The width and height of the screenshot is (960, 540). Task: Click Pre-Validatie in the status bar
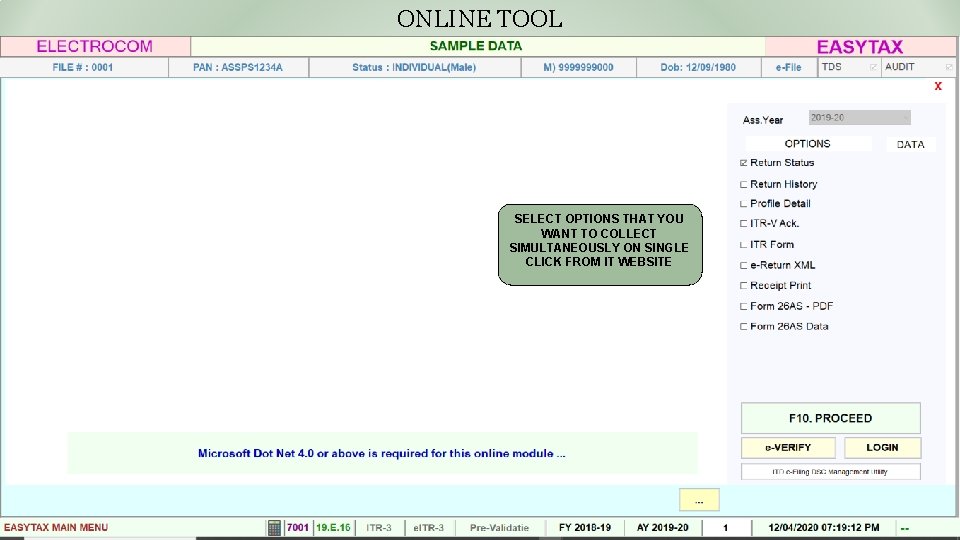(x=499, y=528)
